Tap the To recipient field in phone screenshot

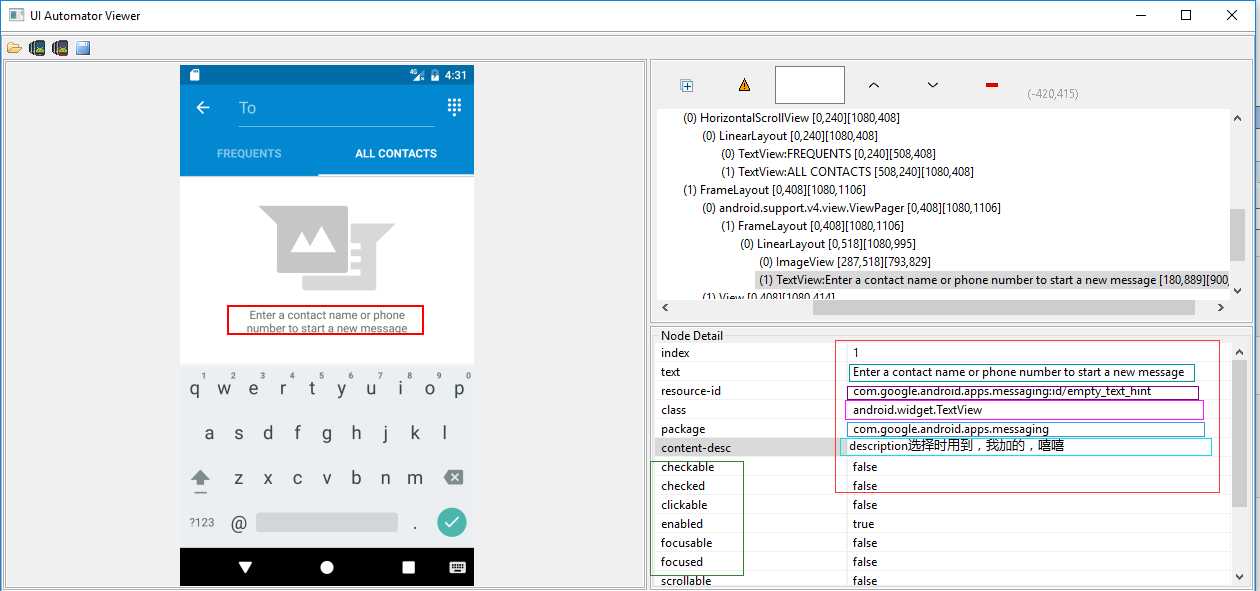(336, 108)
